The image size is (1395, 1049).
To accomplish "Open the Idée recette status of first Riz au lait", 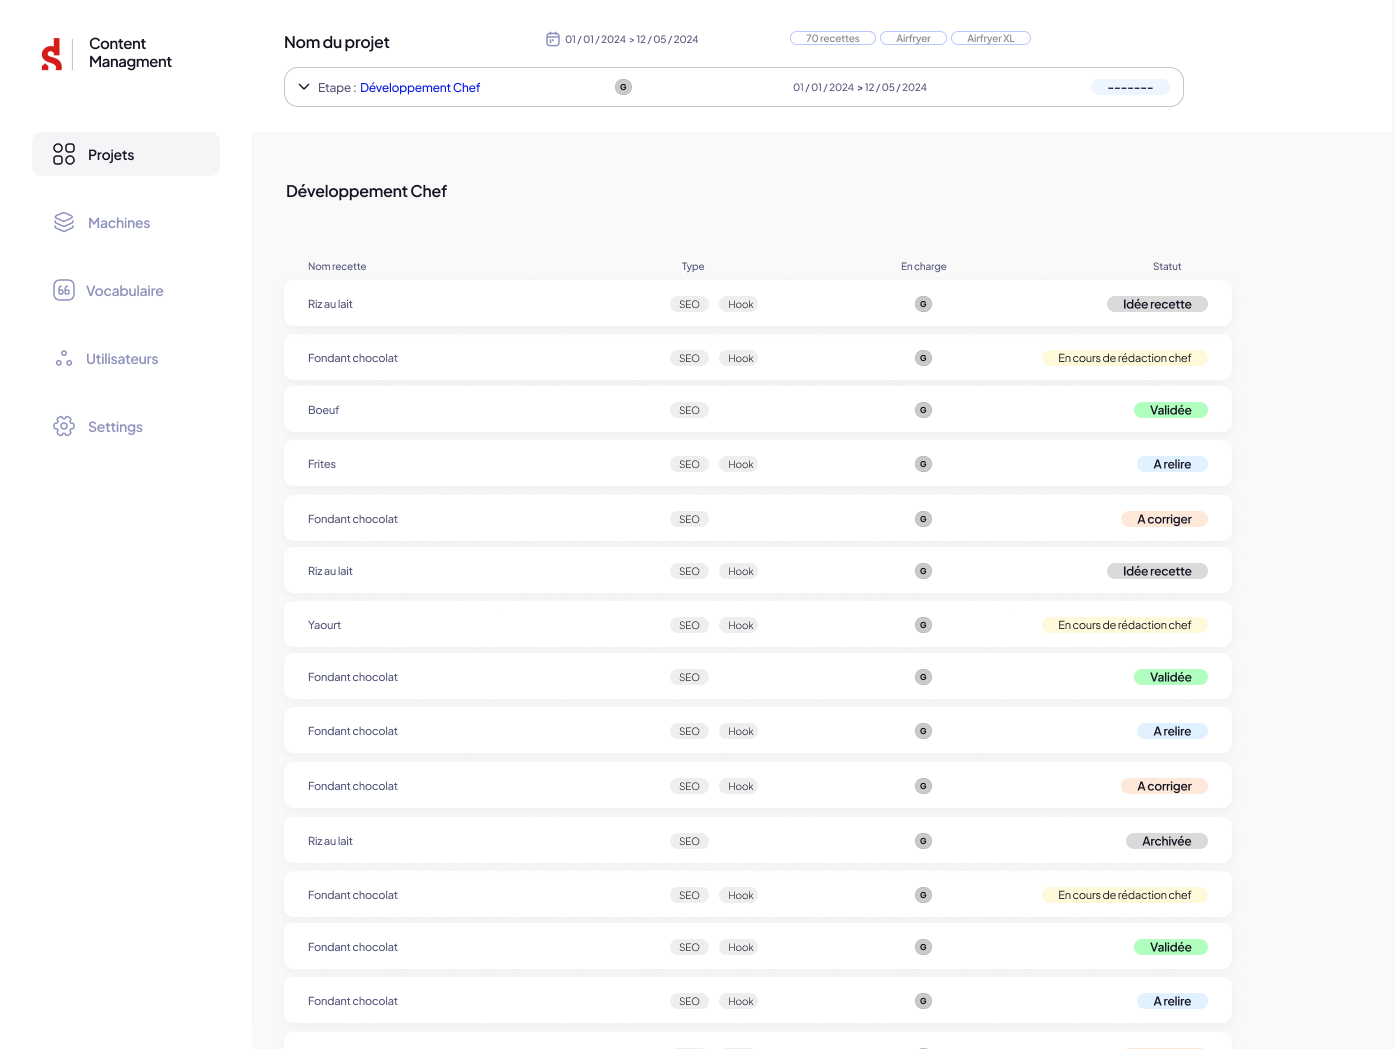I will point(1157,304).
